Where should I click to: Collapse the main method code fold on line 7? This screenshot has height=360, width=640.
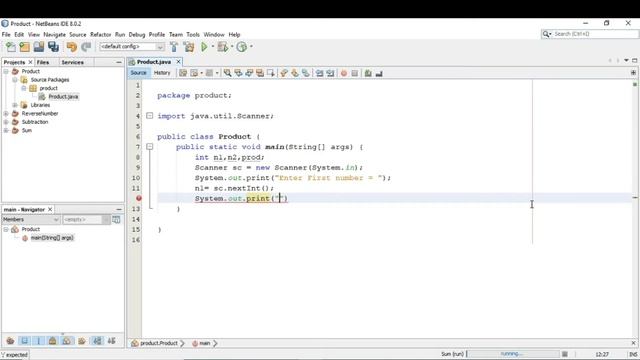click(150, 147)
